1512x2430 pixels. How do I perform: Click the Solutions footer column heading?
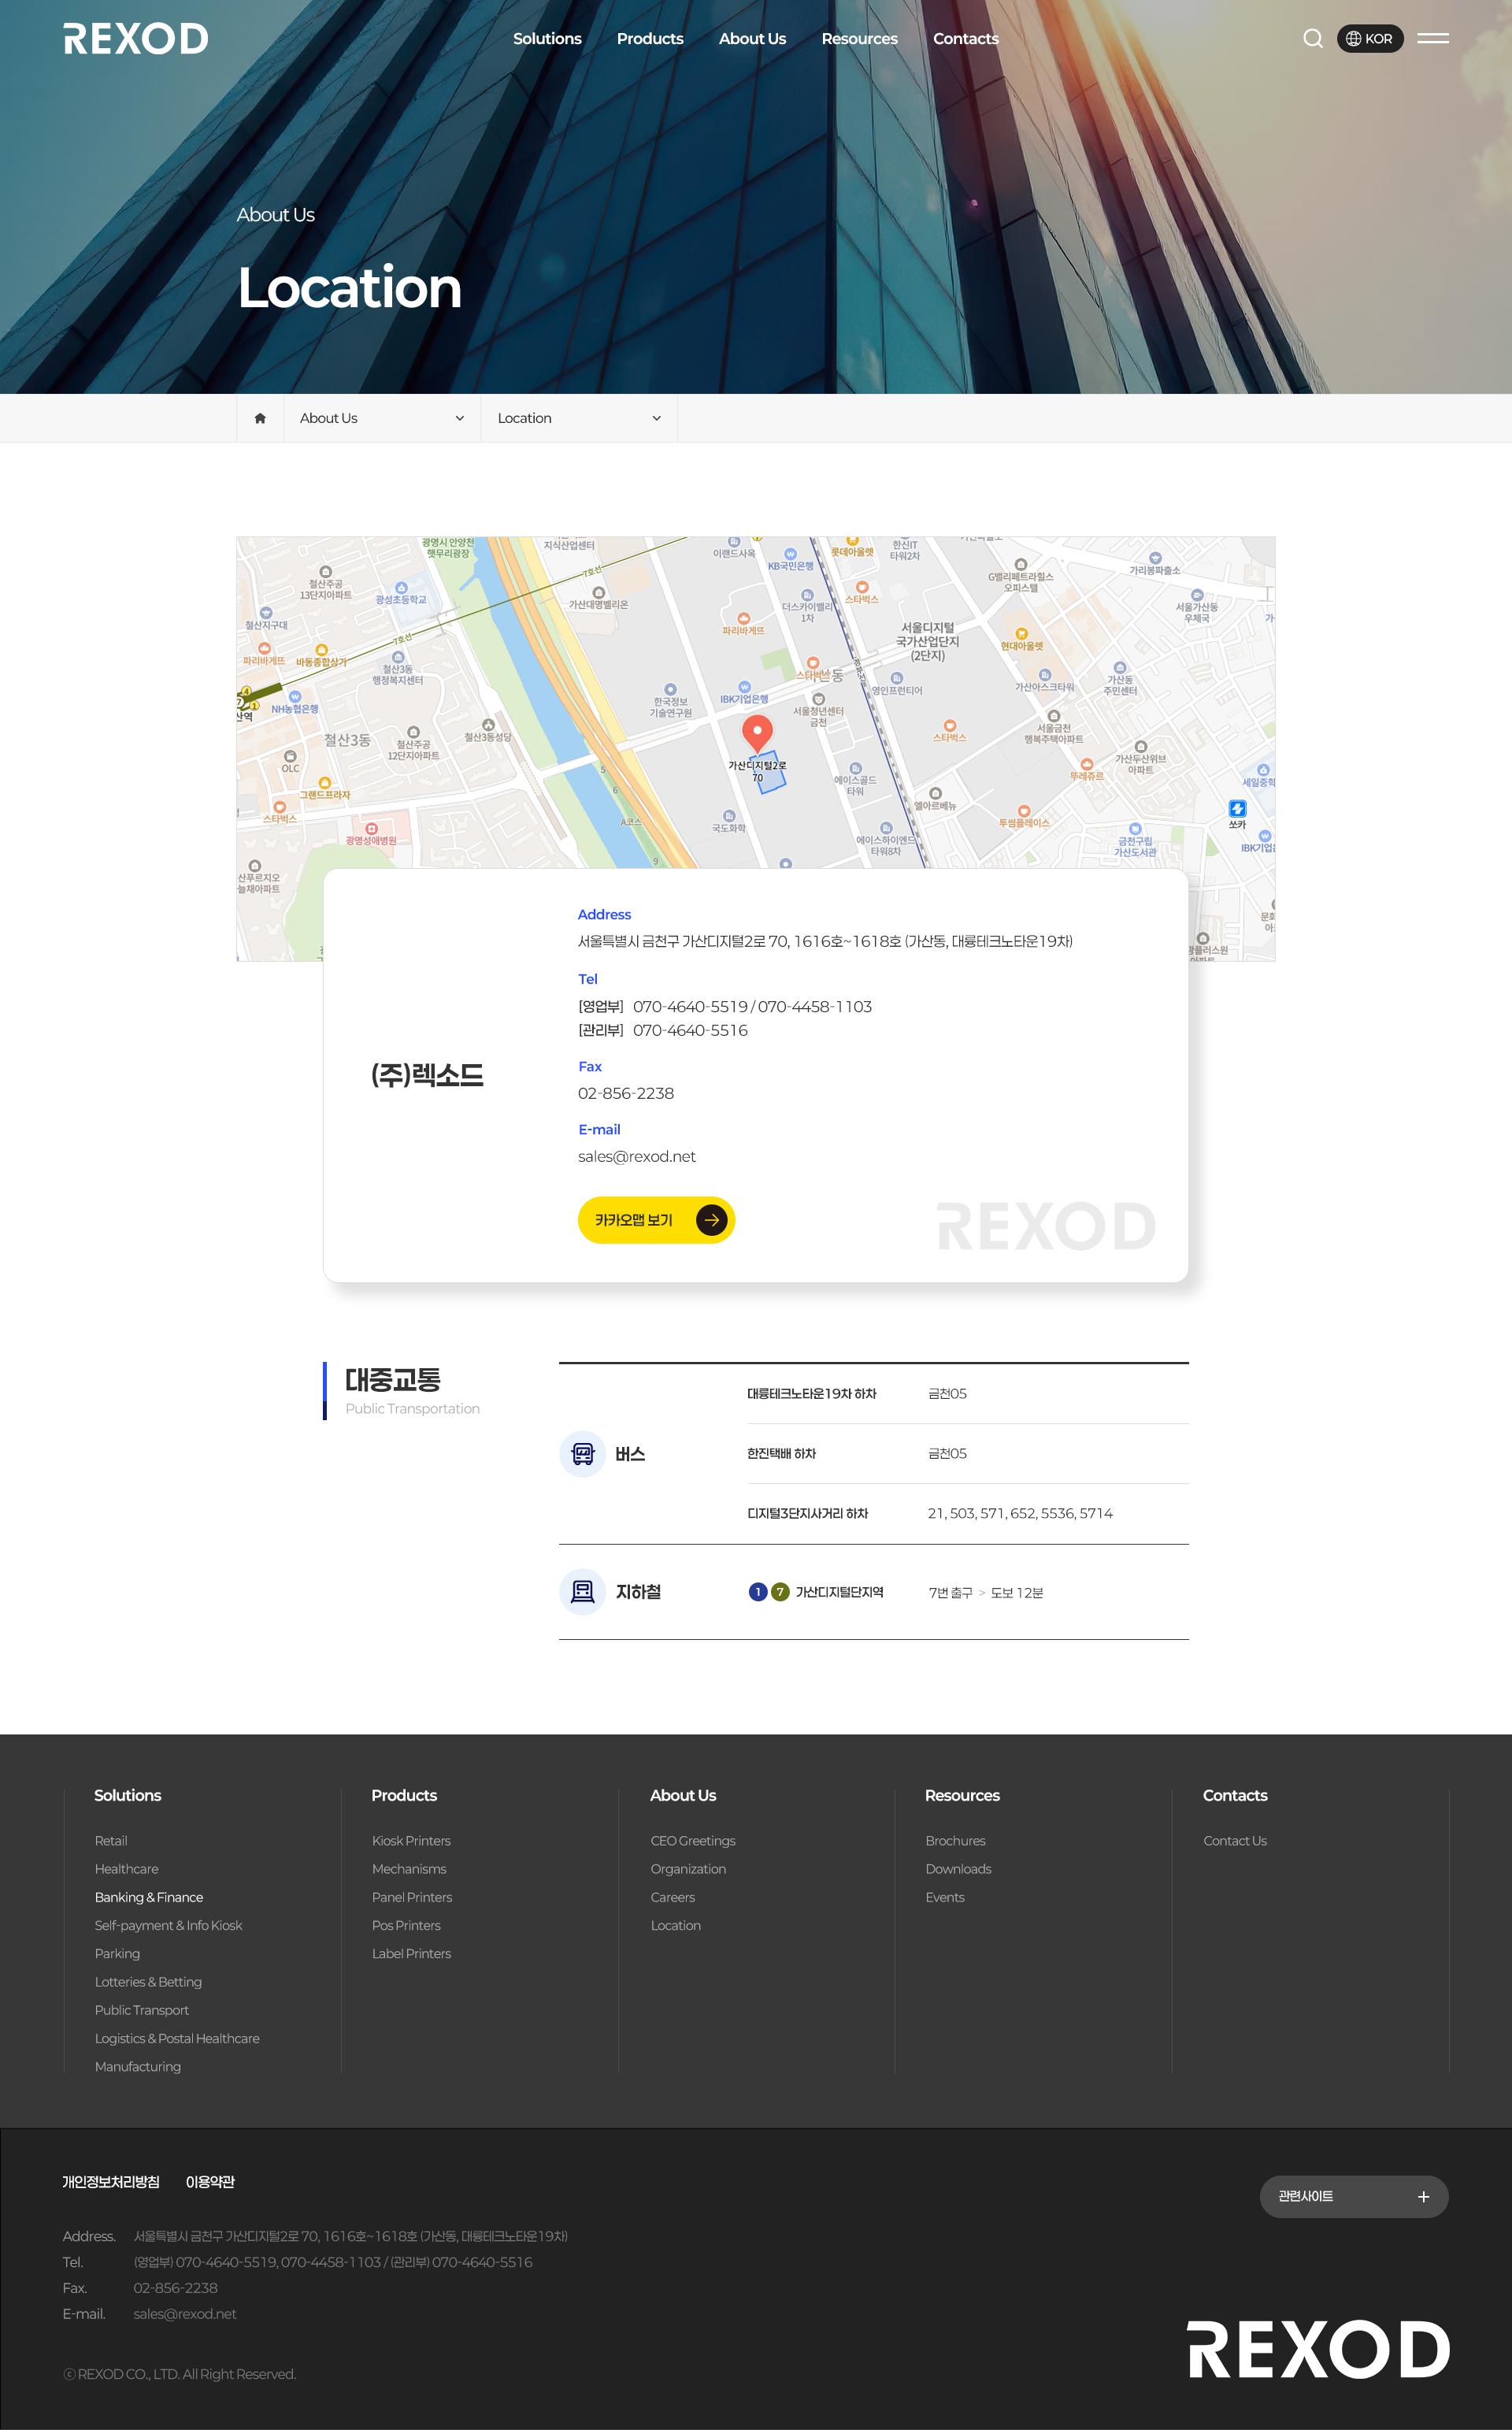(x=127, y=1795)
